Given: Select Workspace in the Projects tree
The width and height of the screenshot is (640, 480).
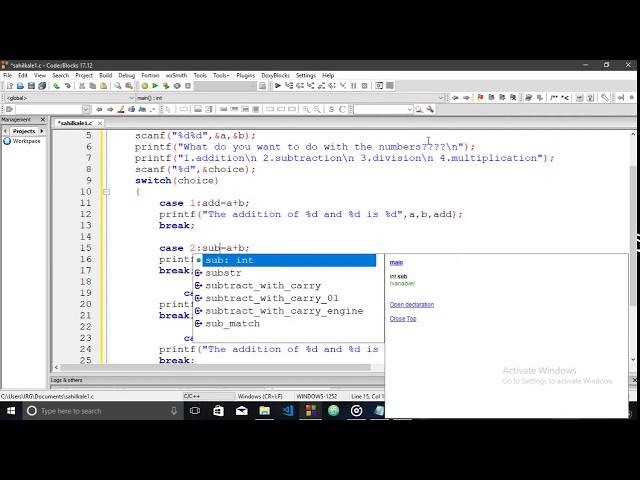Looking at the screenshot, I should pyautogui.click(x=26, y=141).
